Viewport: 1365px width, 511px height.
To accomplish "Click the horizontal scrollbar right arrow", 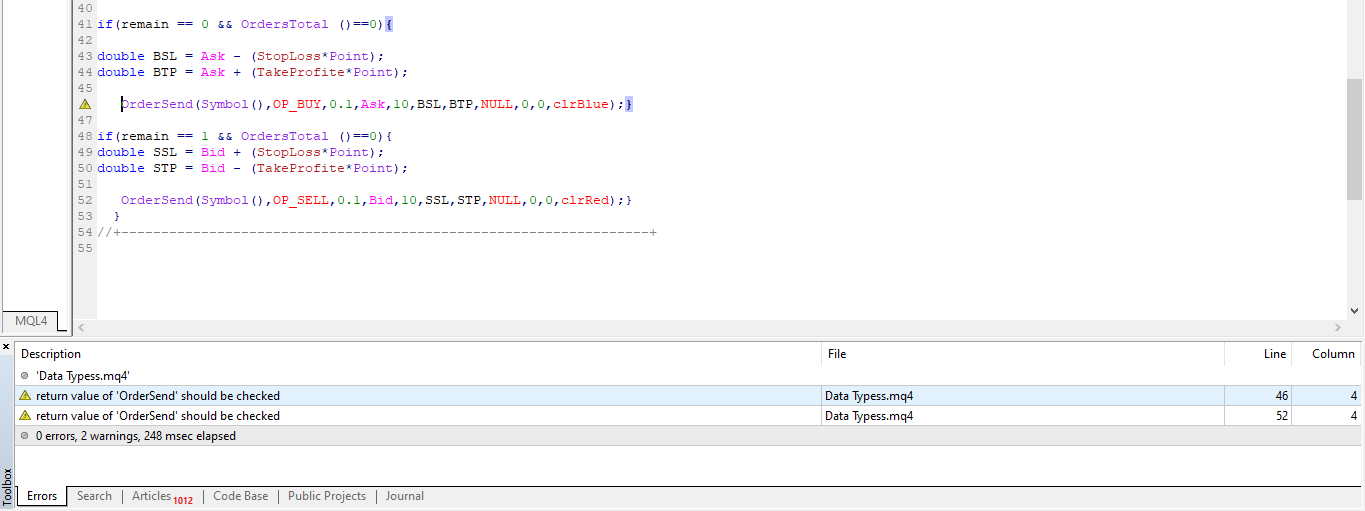I will [1338, 327].
